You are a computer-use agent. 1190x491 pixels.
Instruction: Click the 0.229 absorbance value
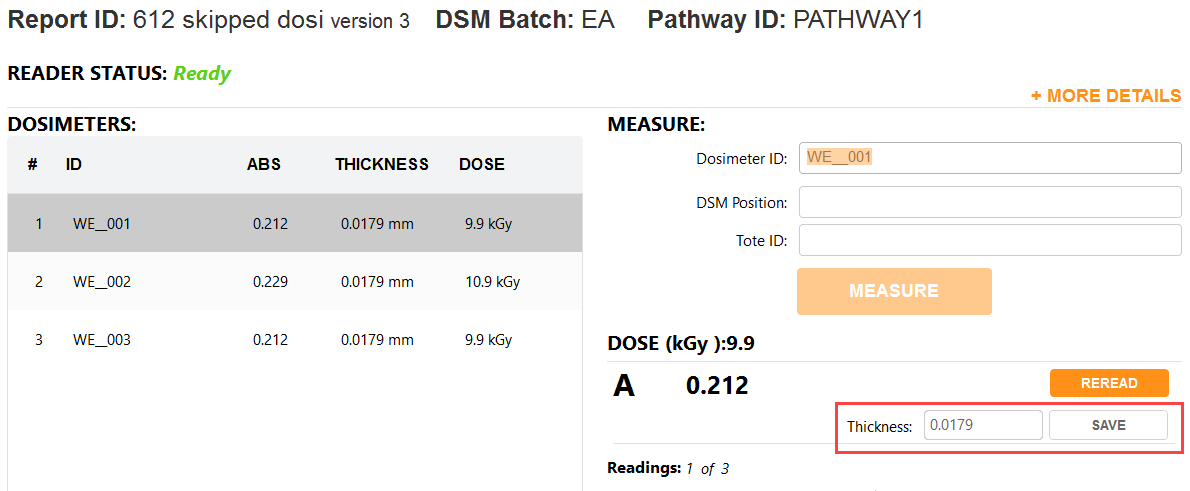pyautogui.click(x=270, y=282)
